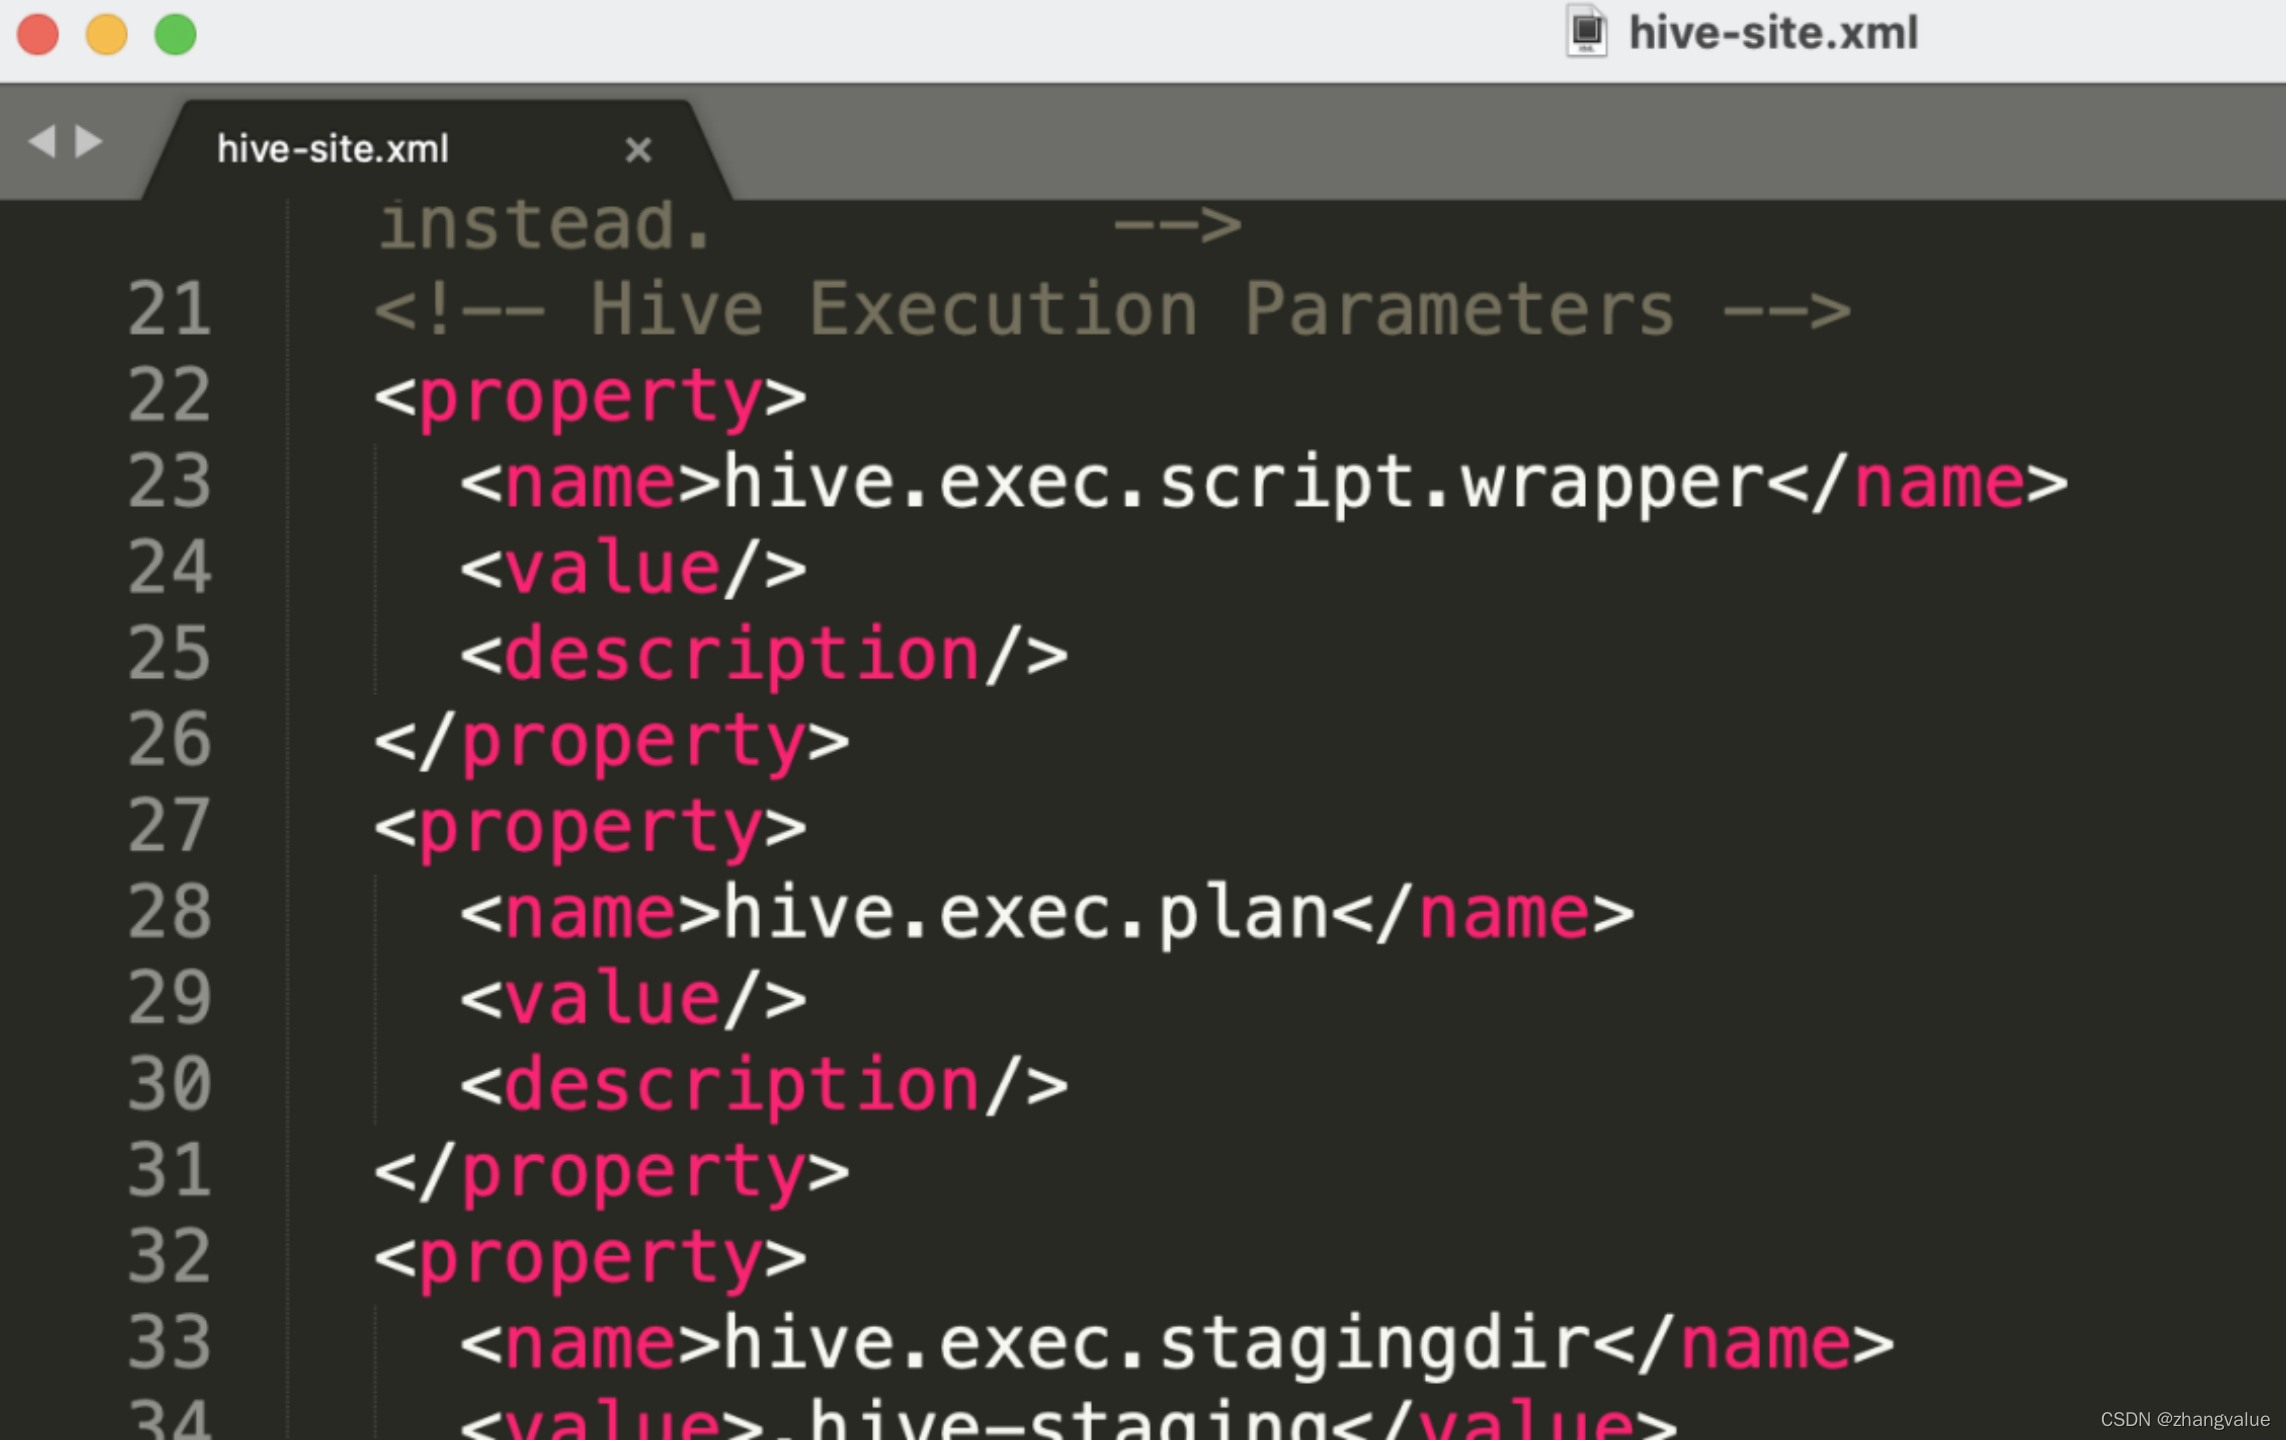This screenshot has height=1440, width=2286.
Task: Click the opening property tag on line 22
Action: [x=590, y=396]
